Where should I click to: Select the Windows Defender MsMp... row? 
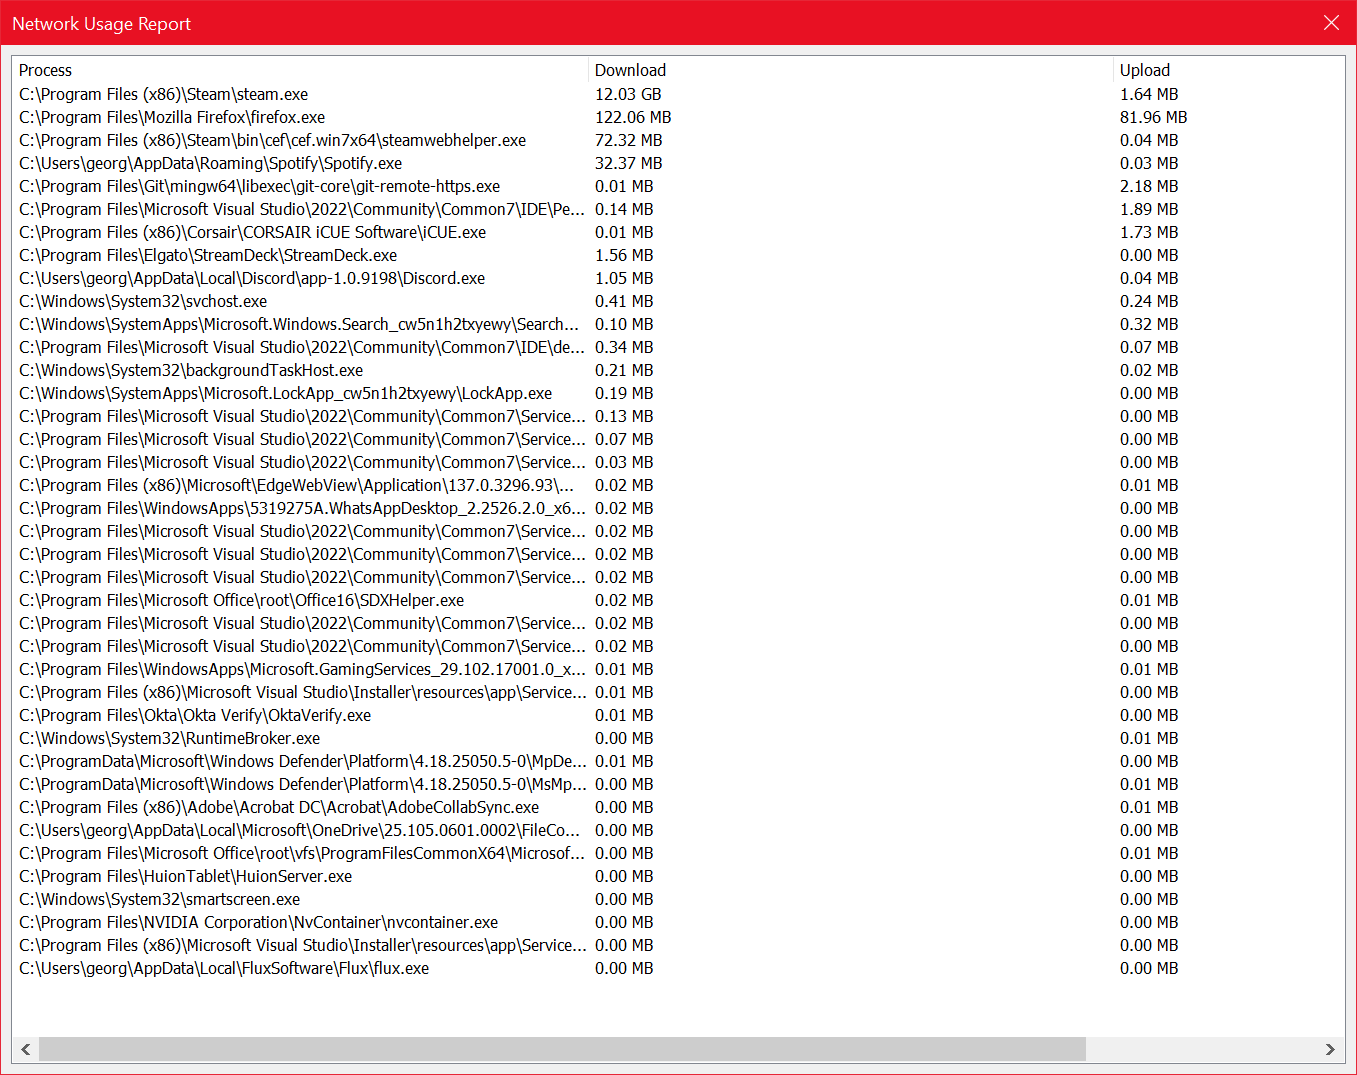[x=678, y=784]
